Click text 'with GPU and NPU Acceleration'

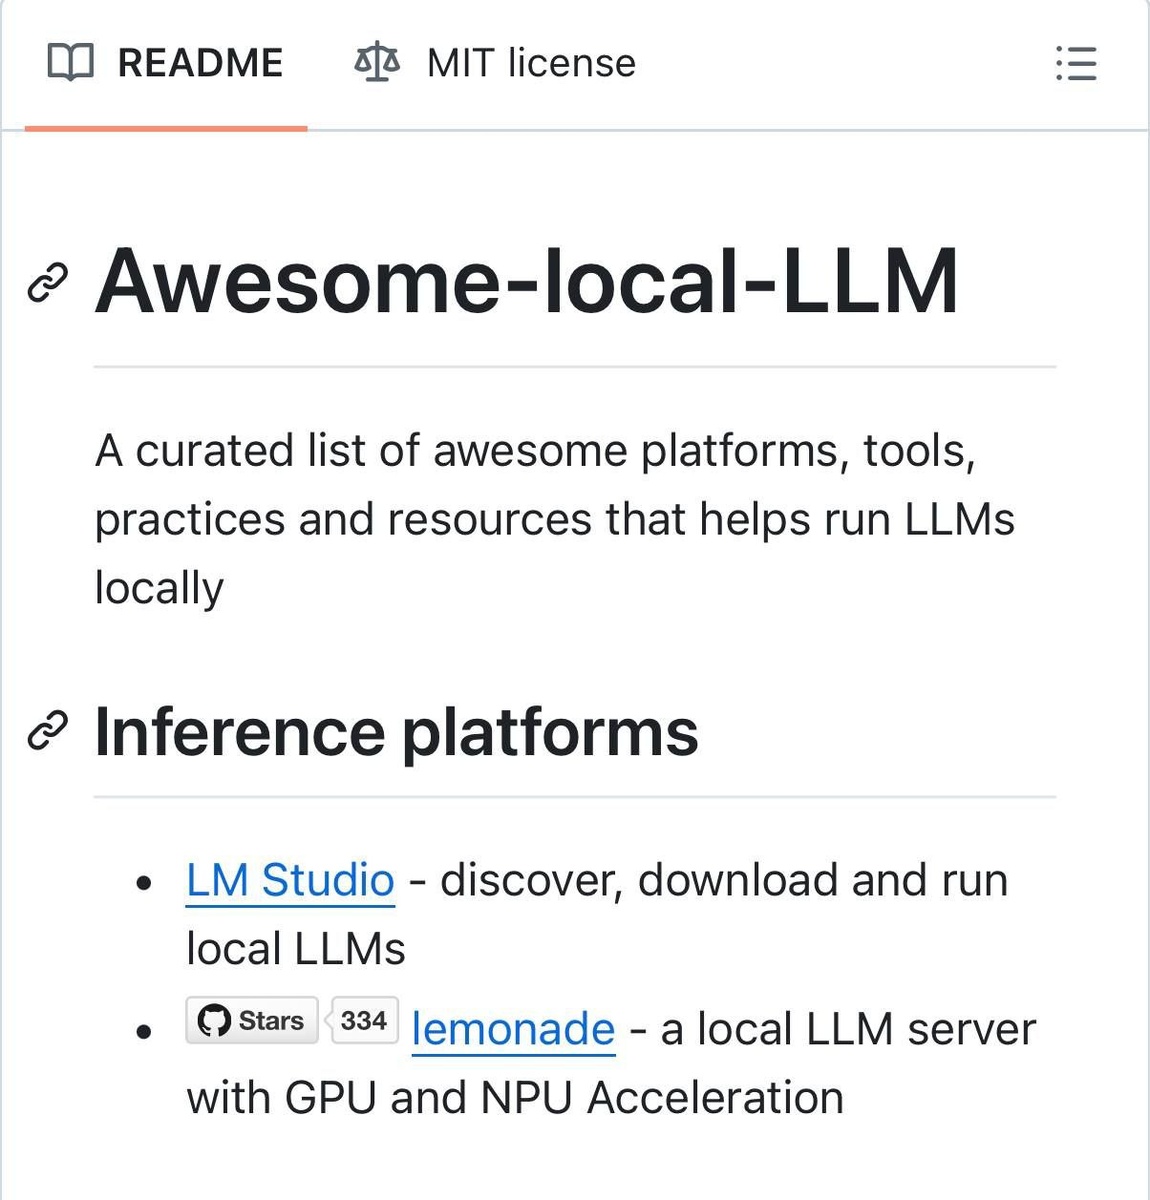tap(515, 1098)
